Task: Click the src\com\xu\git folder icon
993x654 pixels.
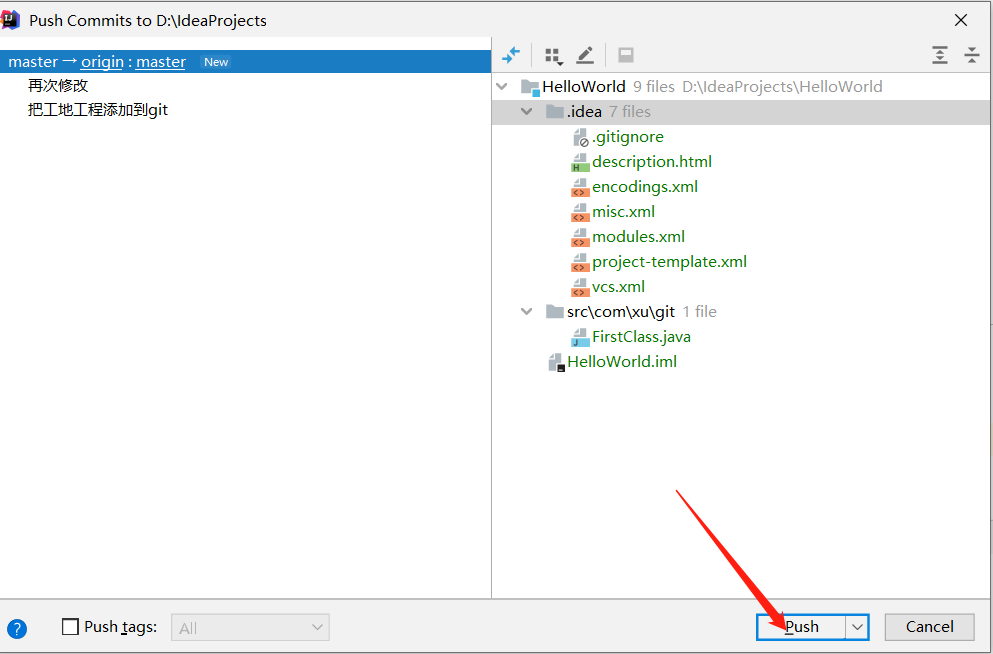Action: [555, 311]
